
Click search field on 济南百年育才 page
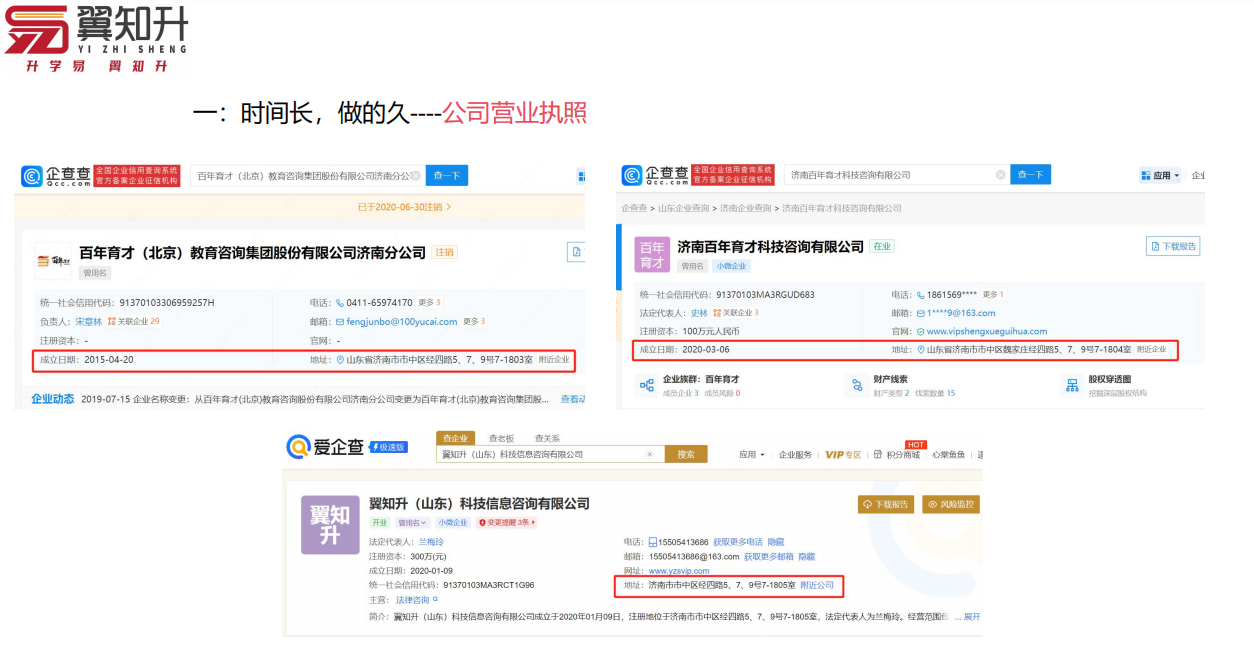(x=896, y=175)
